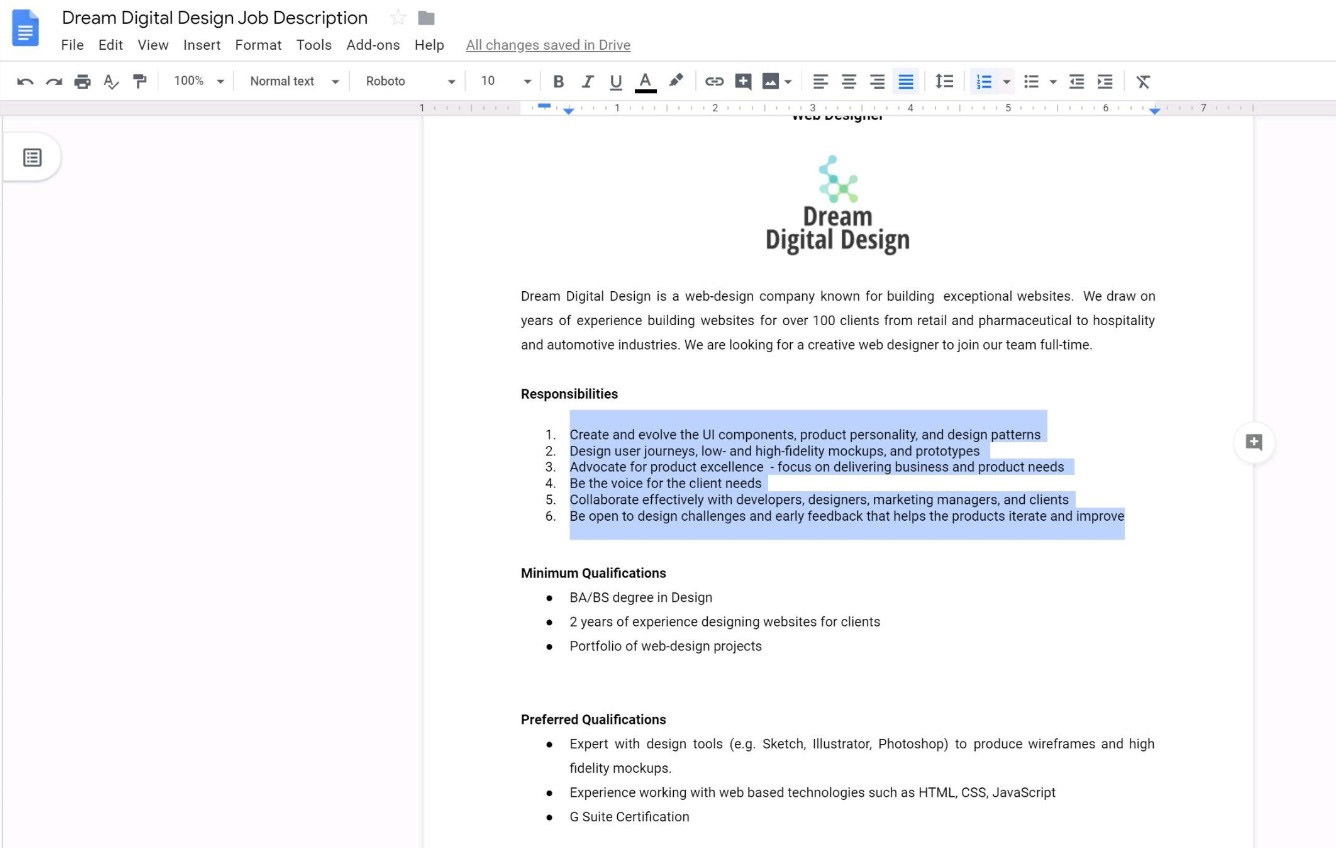Click the Minimum Qualifications heading
Screen dimensions: 1336x848
(593, 573)
